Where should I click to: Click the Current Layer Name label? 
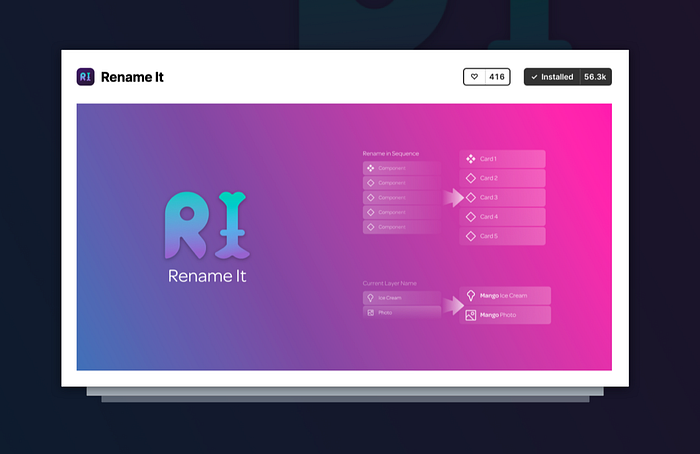coord(389,283)
